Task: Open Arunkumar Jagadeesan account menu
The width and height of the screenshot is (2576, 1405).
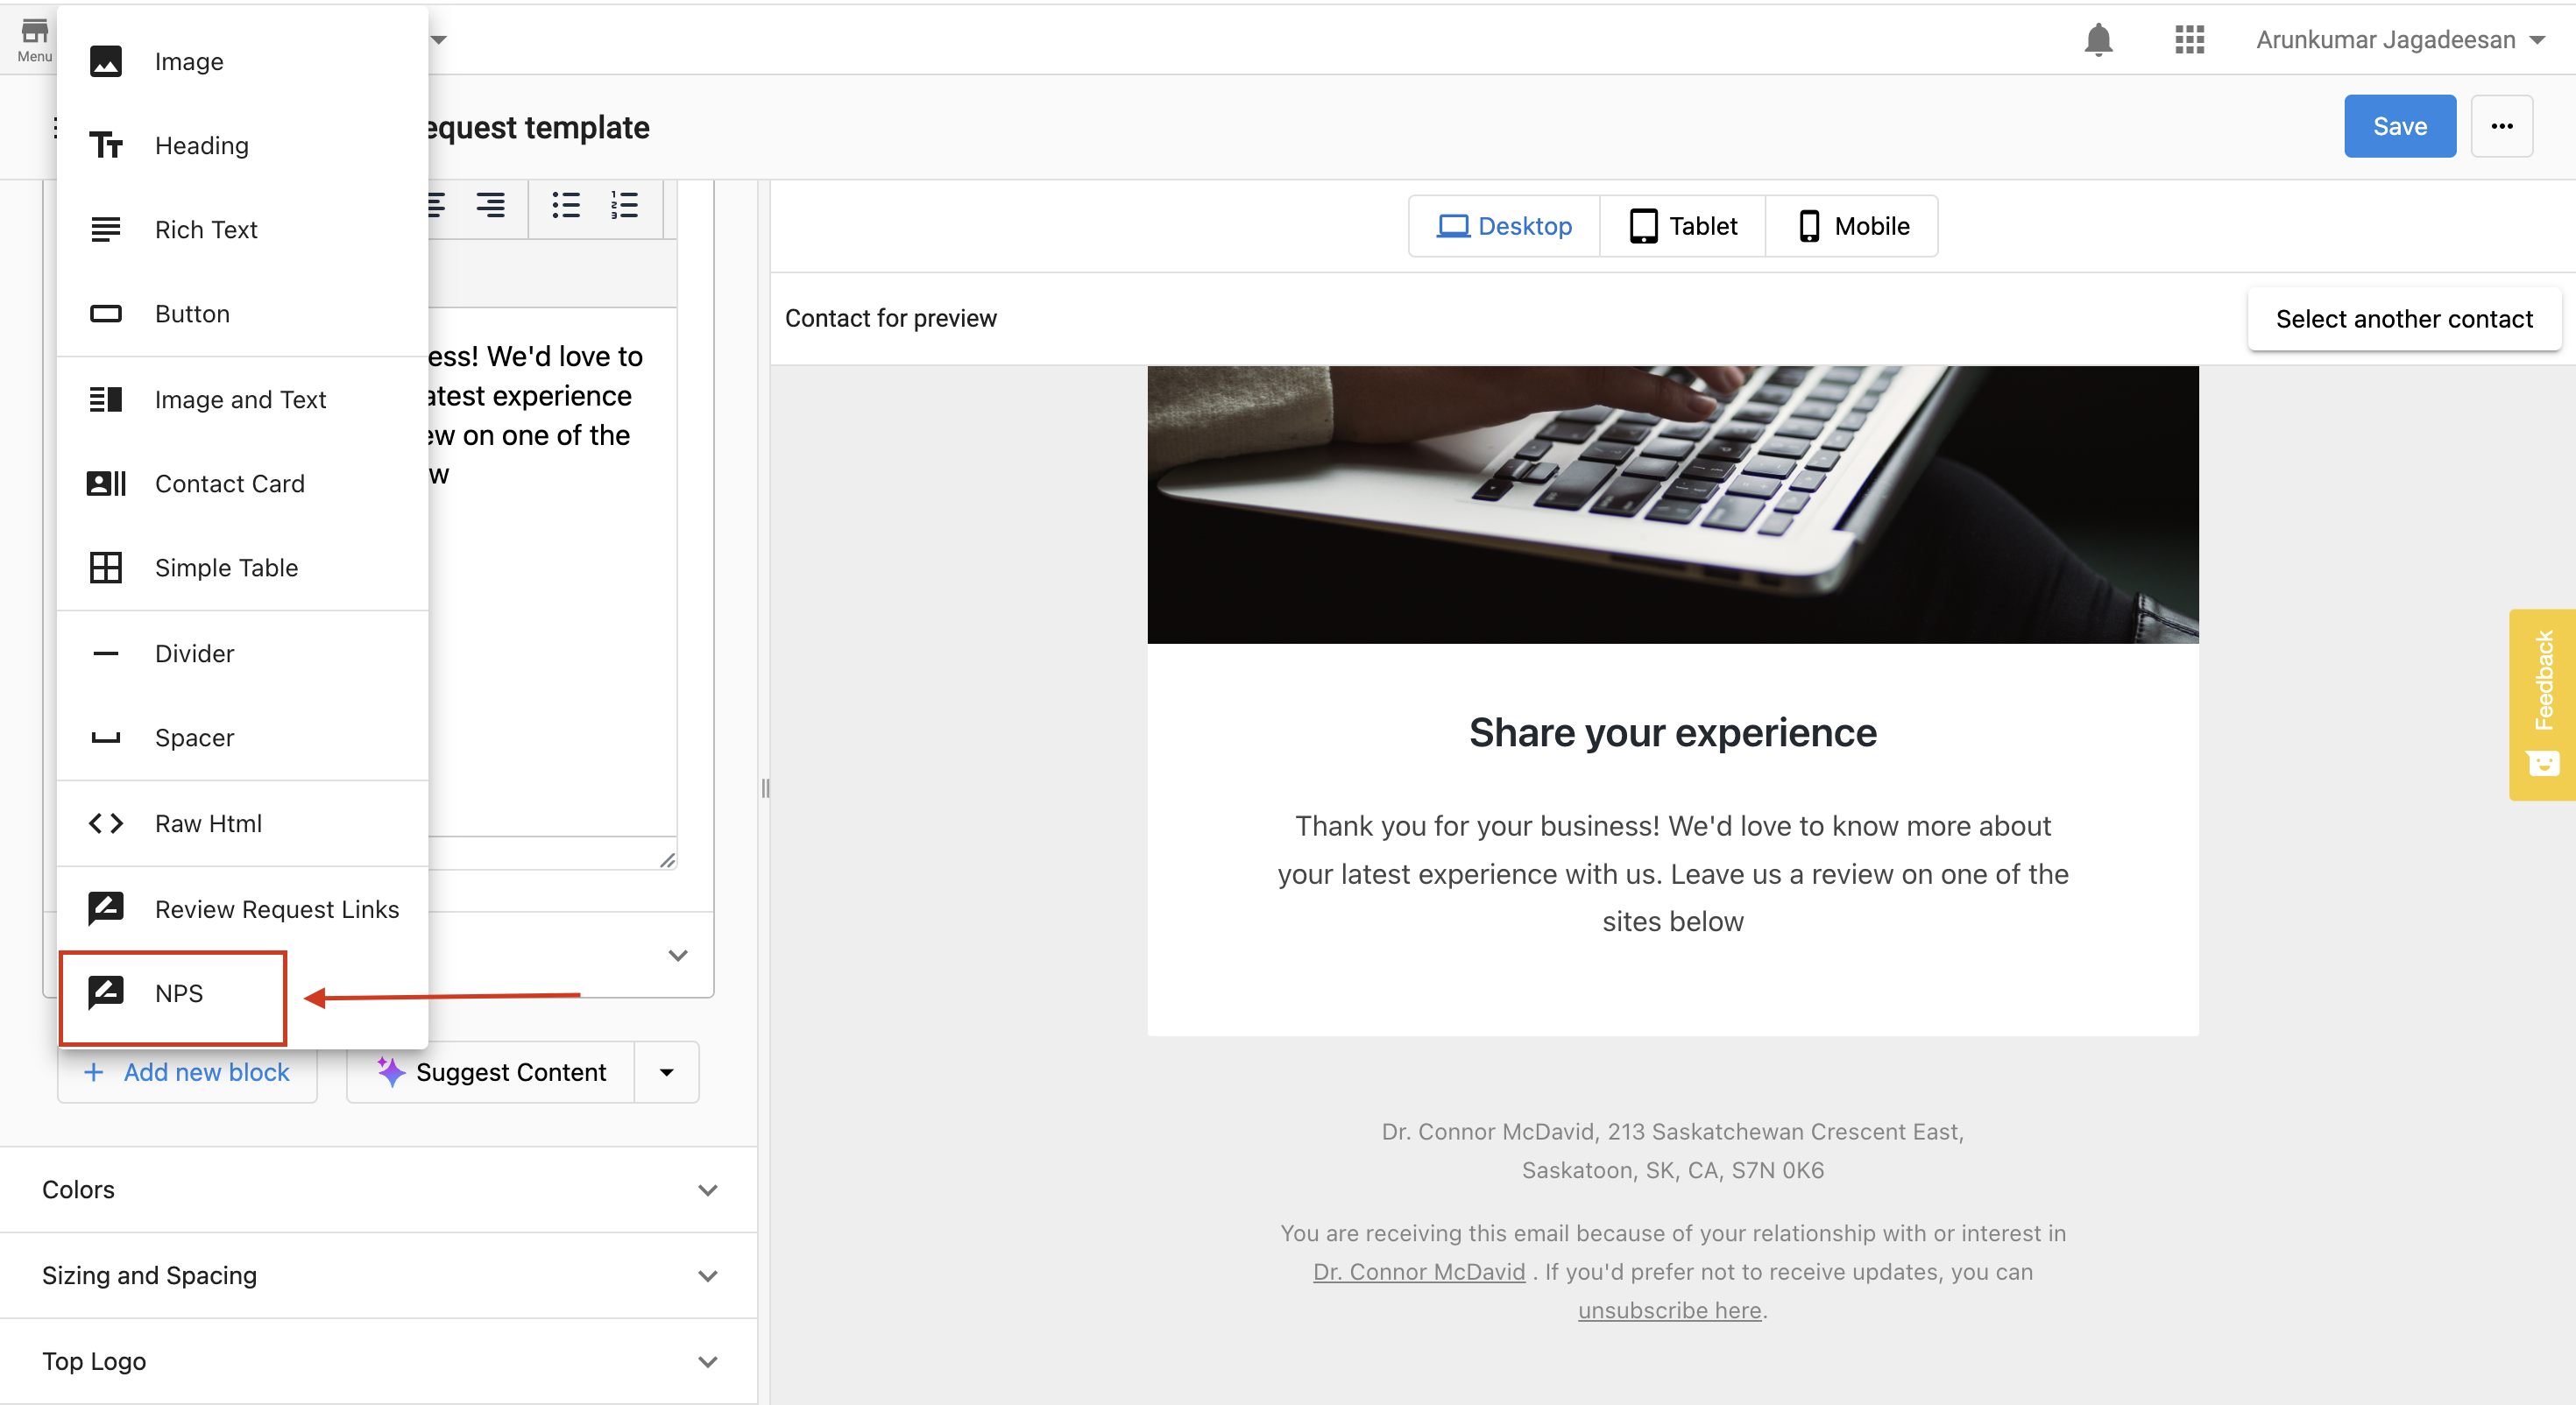Action: pyautogui.click(x=2400, y=40)
